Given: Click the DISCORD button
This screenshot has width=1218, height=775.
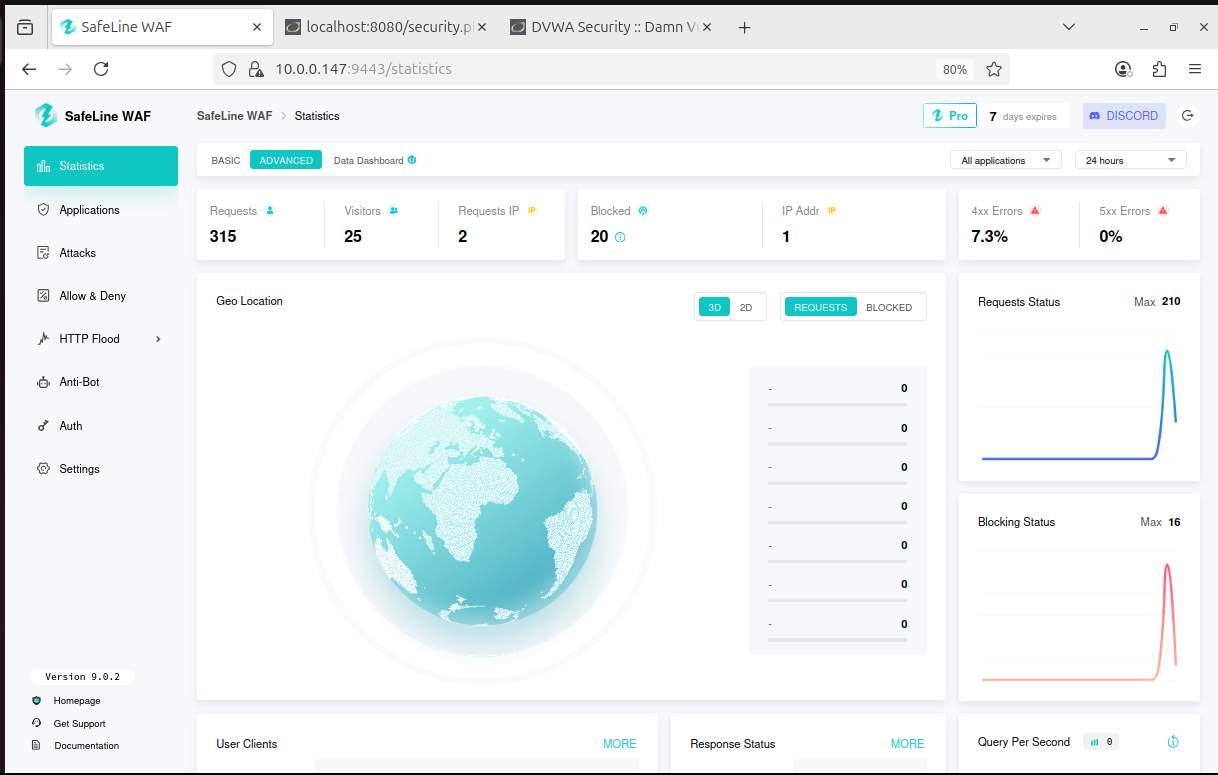Looking at the screenshot, I should click(1124, 116).
